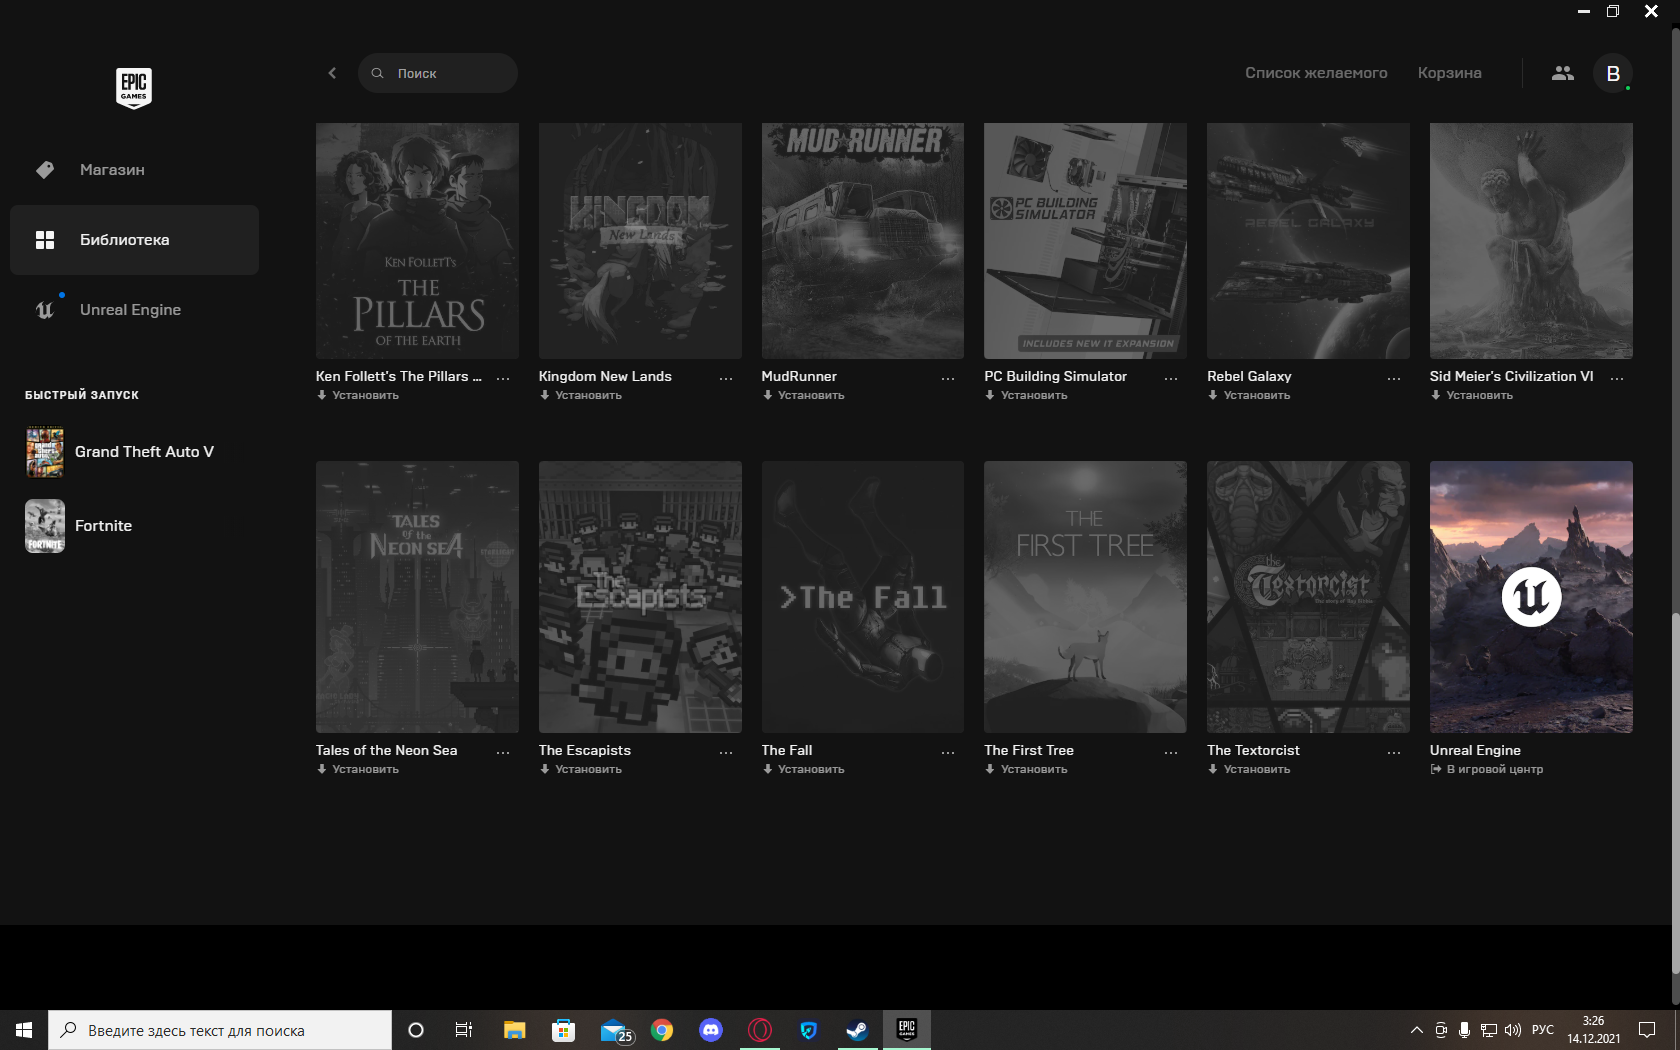
Task: Open Ken Follett's Pillars of the Earth cover
Action: coord(417,241)
